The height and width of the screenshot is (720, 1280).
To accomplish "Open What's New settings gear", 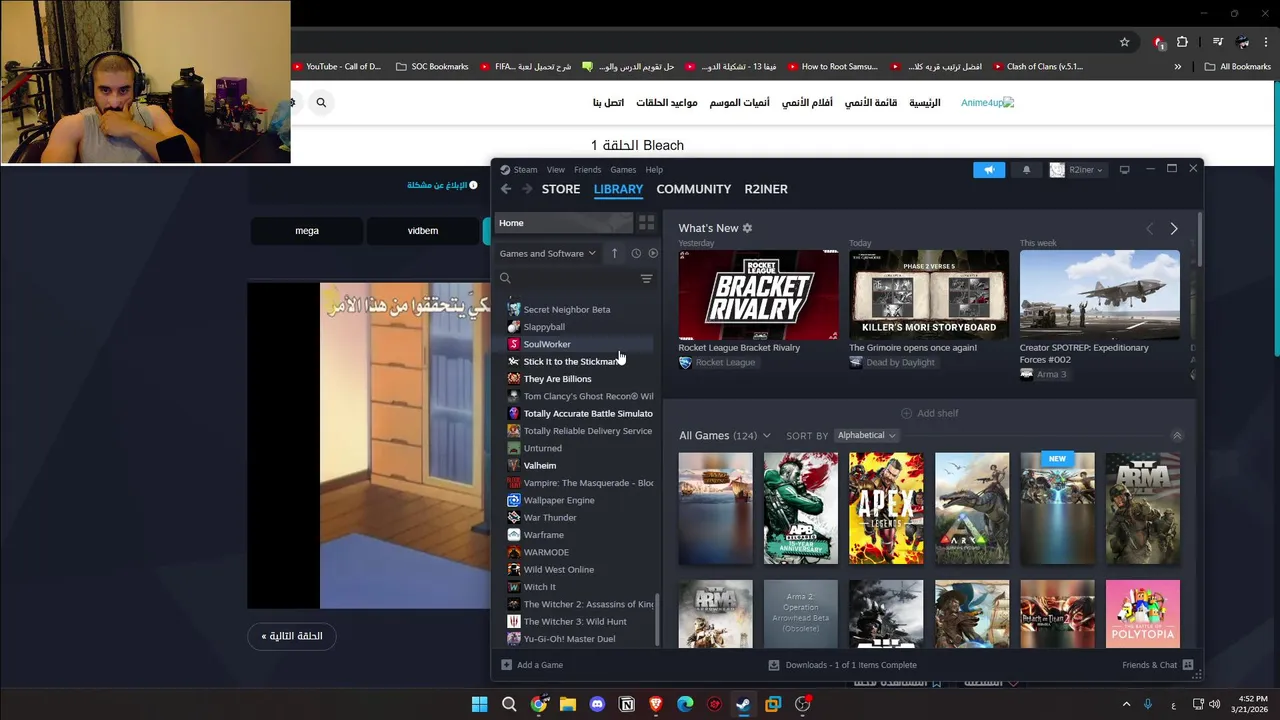I will click(x=747, y=228).
